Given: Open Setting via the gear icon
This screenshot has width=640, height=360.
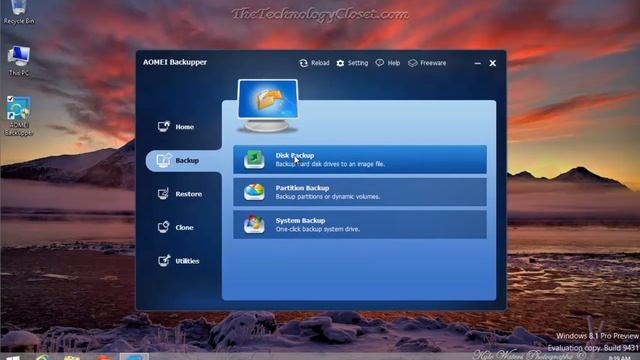Looking at the screenshot, I should [340, 63].
